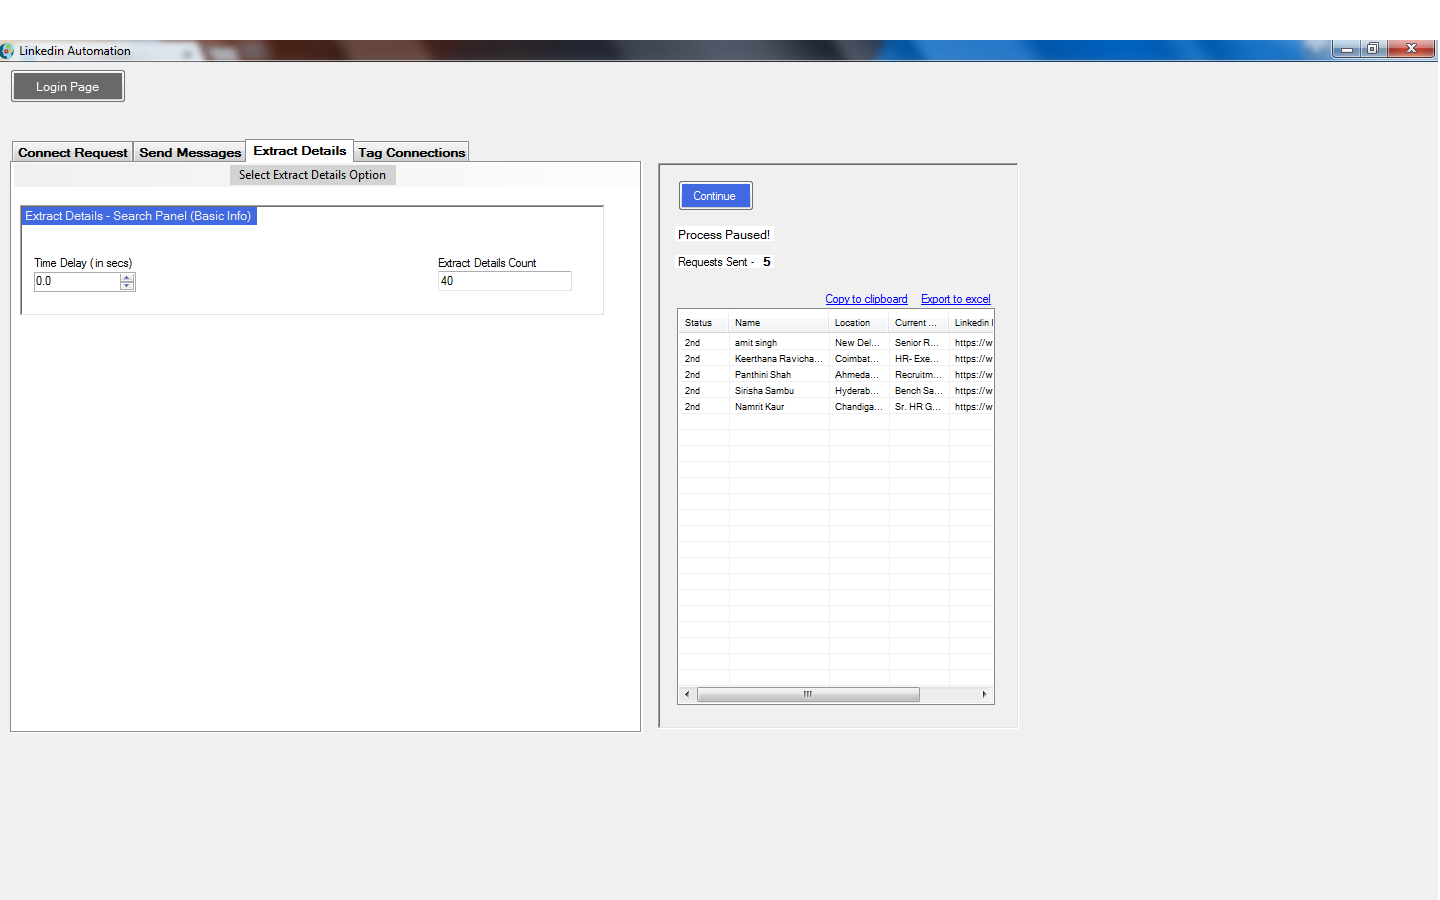Viewport: 1440px width, 900px height.
Task: Click the https link cell for amit singh
Action: click(x=972, y=343)
